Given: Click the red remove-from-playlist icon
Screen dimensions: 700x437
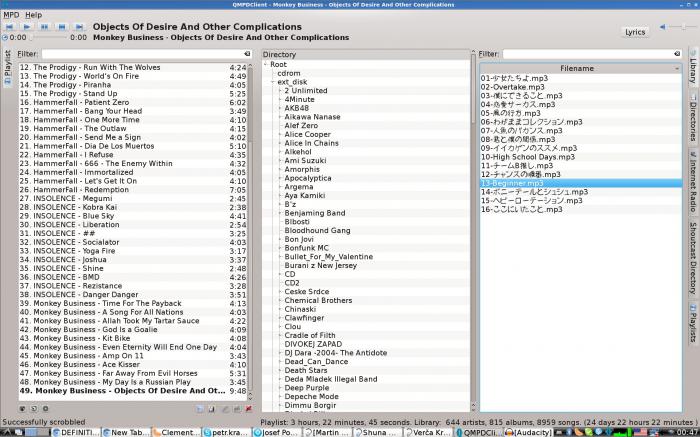Looking at the screenshot, I should pos(248,408).
